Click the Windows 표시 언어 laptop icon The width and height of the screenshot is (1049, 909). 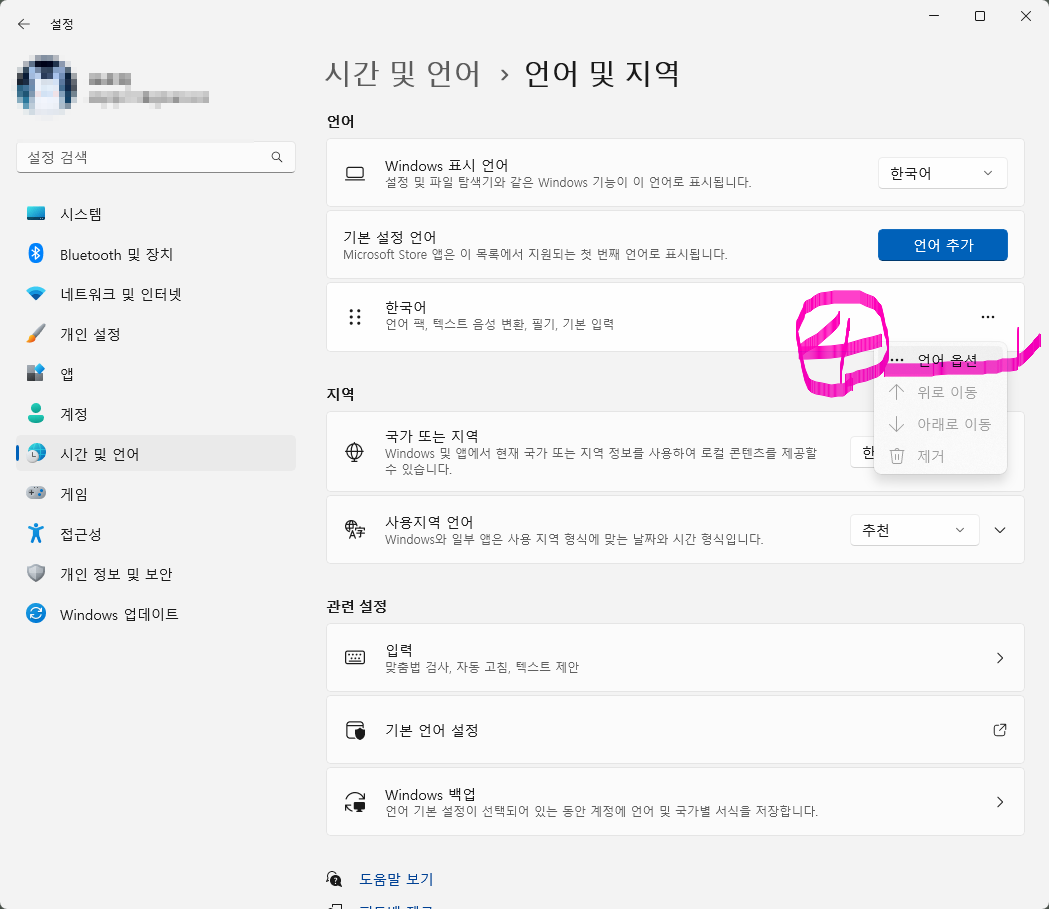[x=355, y=174]
